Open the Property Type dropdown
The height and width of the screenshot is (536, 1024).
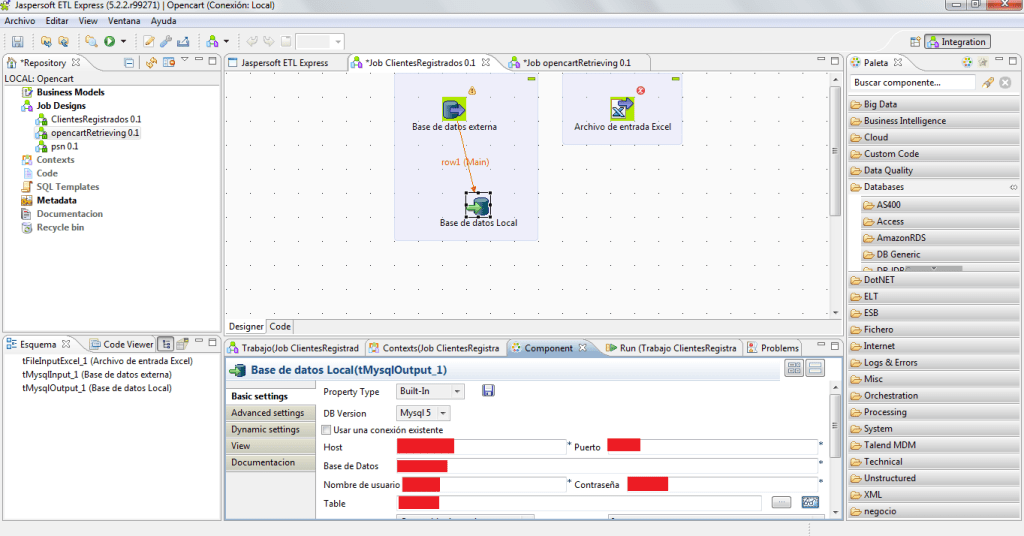click(430, 392)
